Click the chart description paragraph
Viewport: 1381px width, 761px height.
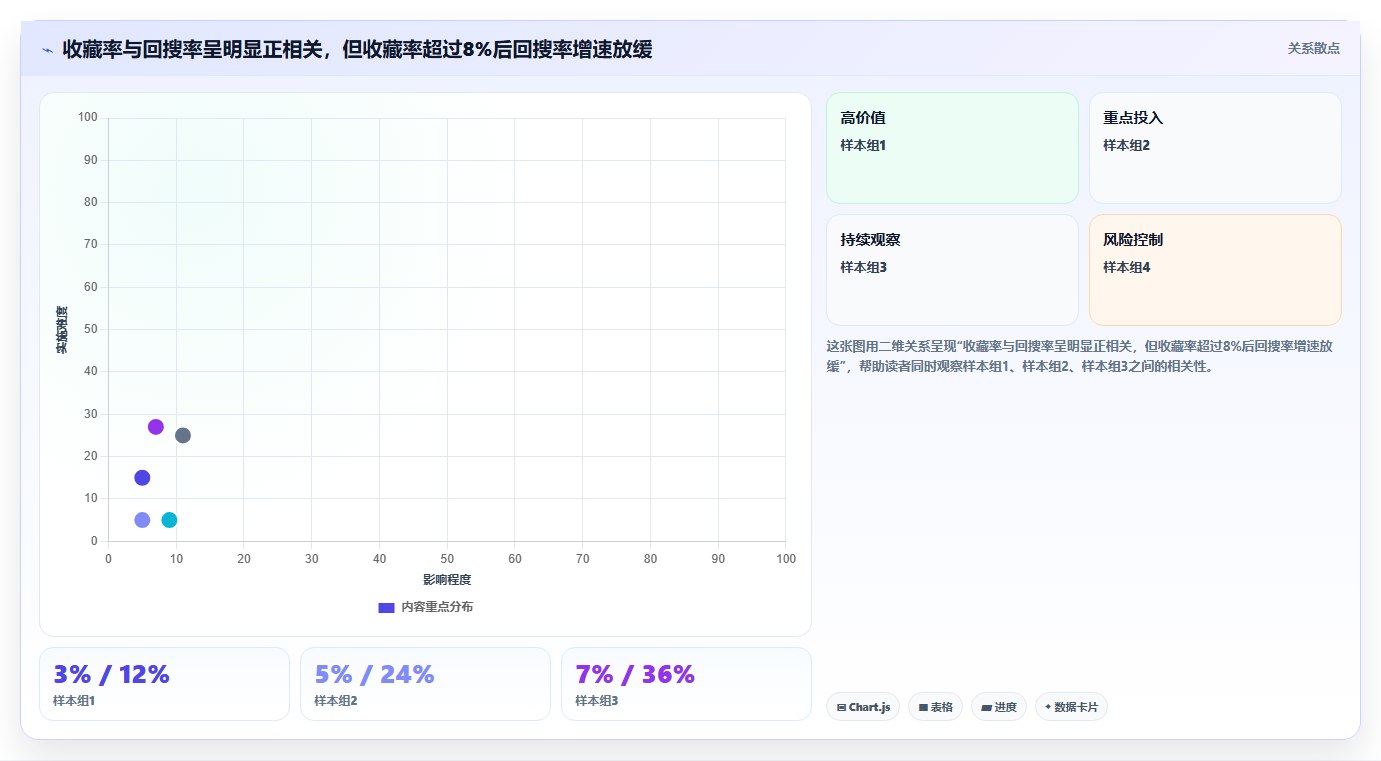(1079, 356)
